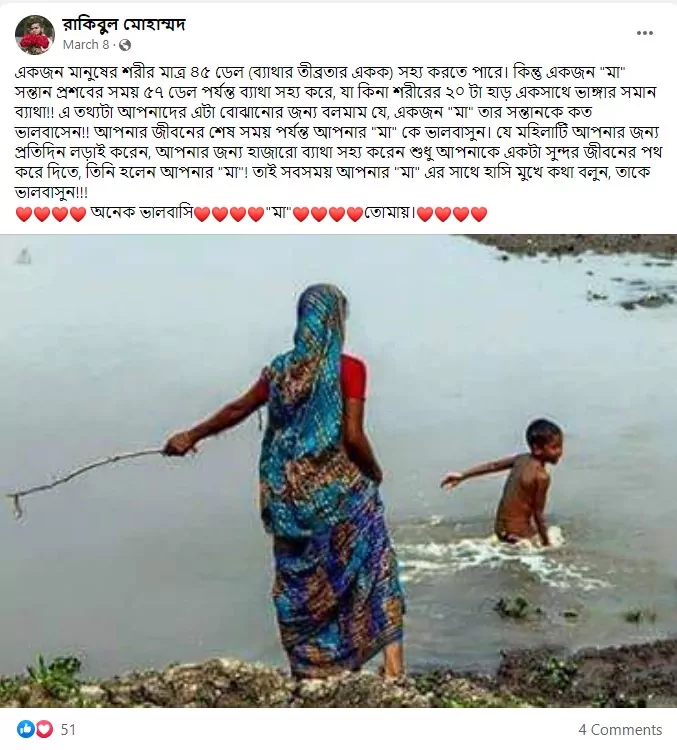Open the poster's name রাকিবুল মোহাম্মদ

coord(123,23)
